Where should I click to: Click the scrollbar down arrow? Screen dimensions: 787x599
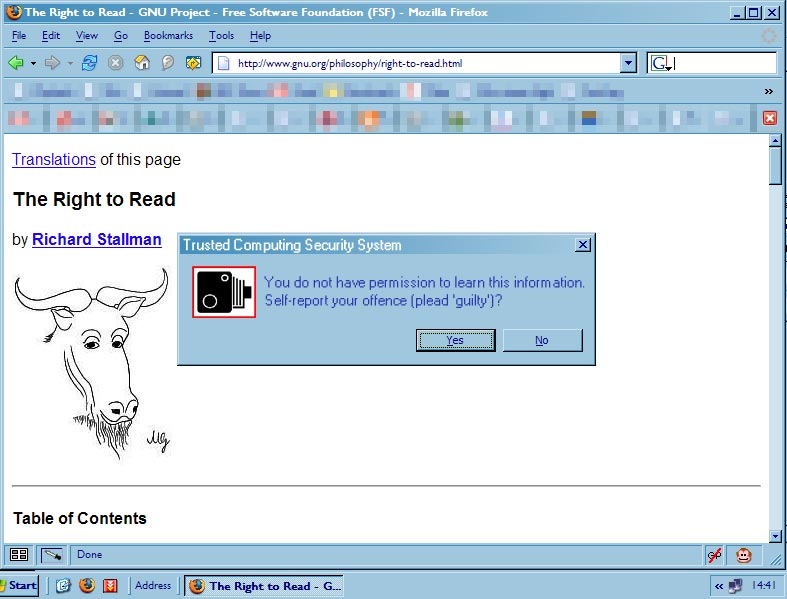775,536
